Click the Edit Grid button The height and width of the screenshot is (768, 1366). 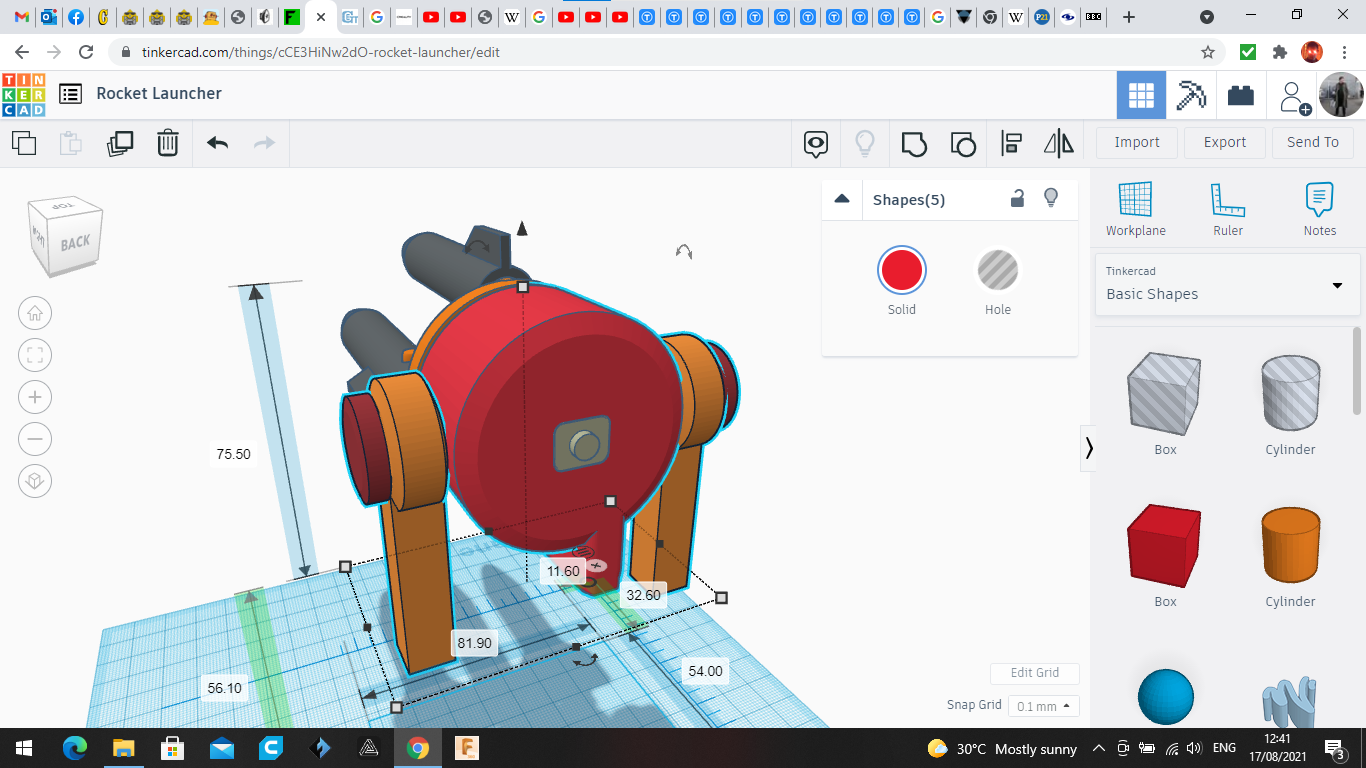tap(1034, 673)
